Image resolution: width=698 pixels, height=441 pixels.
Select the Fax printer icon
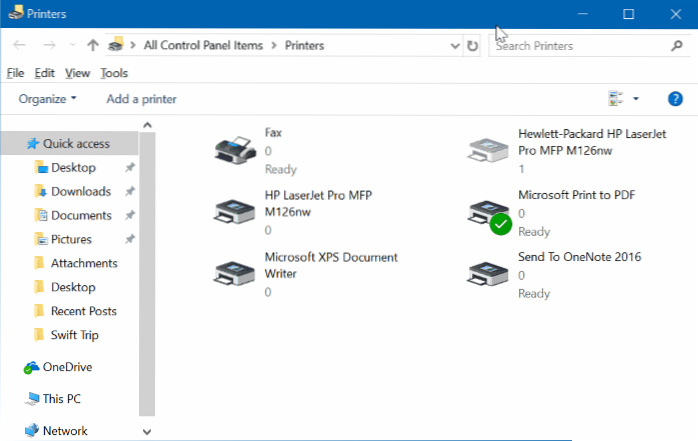pos(234,149)
